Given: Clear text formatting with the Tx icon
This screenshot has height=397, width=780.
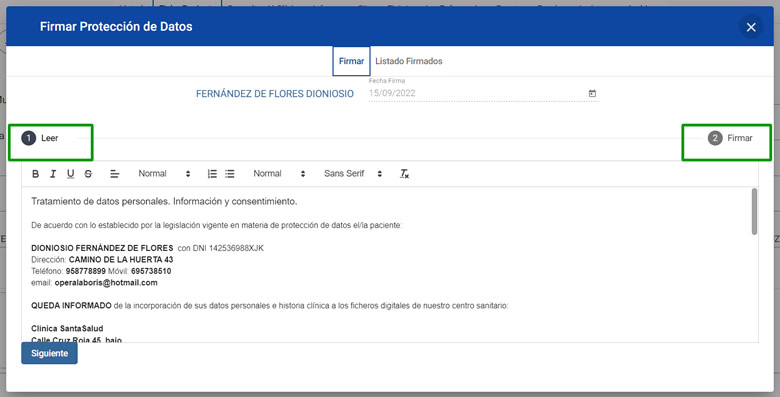Looking at the screenshot, I should point(404,174).
